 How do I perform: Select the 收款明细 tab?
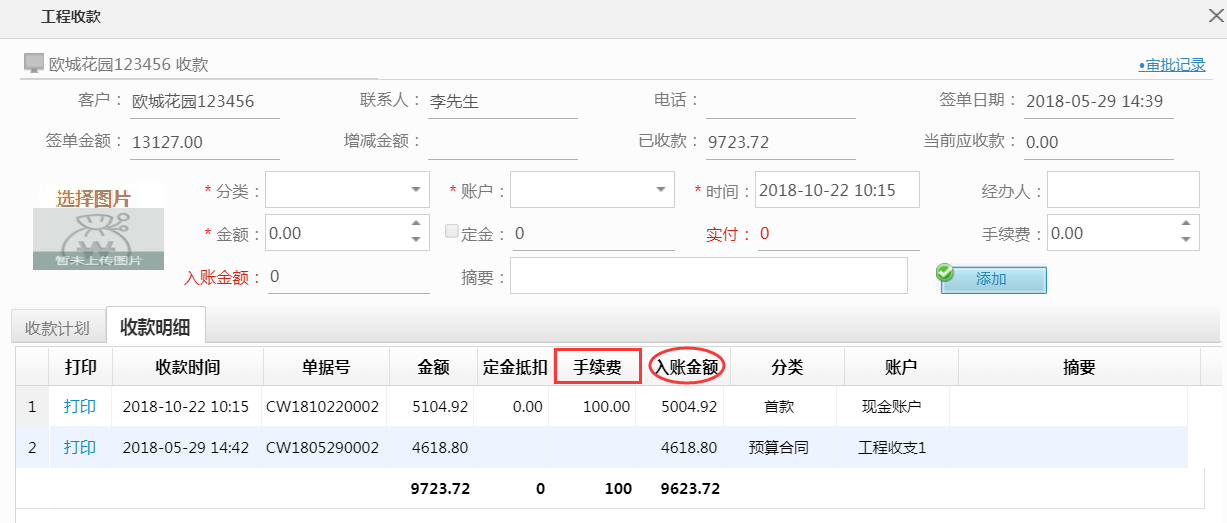click(x=155, y=327)
